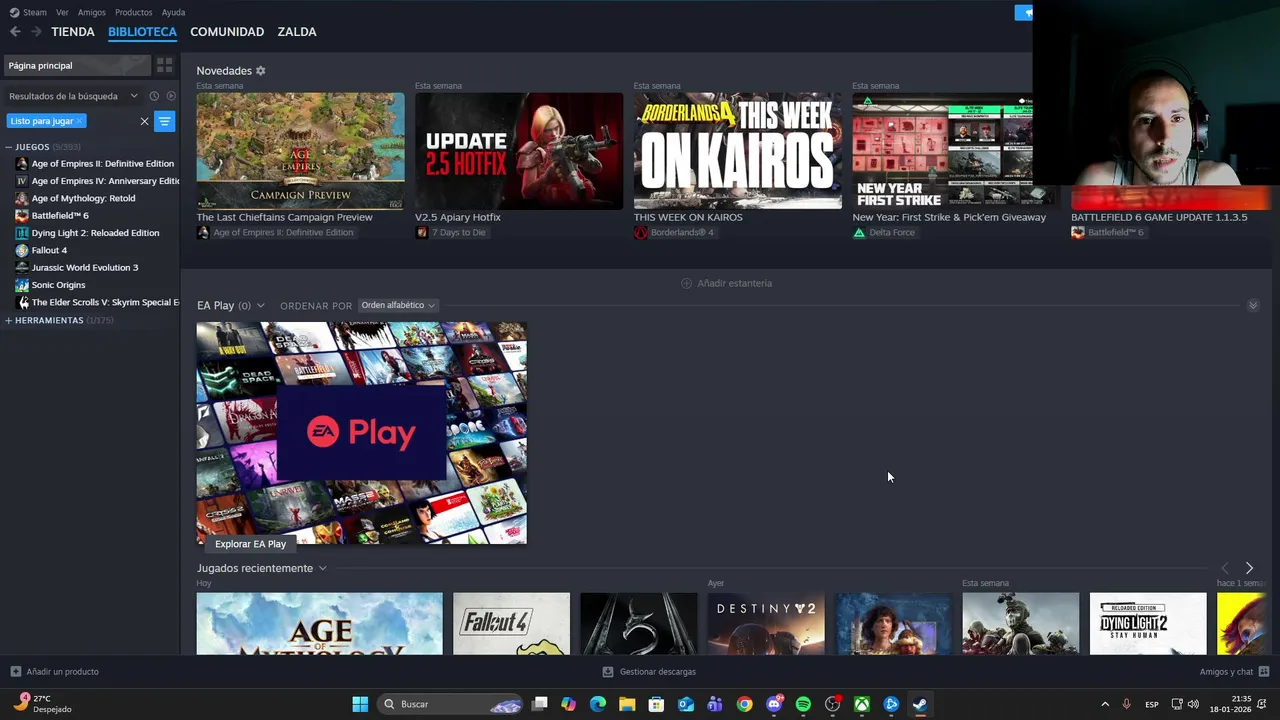Click the Age of Empires II game icon
This screenshot has width=1280, height=720.
(x=22, y=163)
